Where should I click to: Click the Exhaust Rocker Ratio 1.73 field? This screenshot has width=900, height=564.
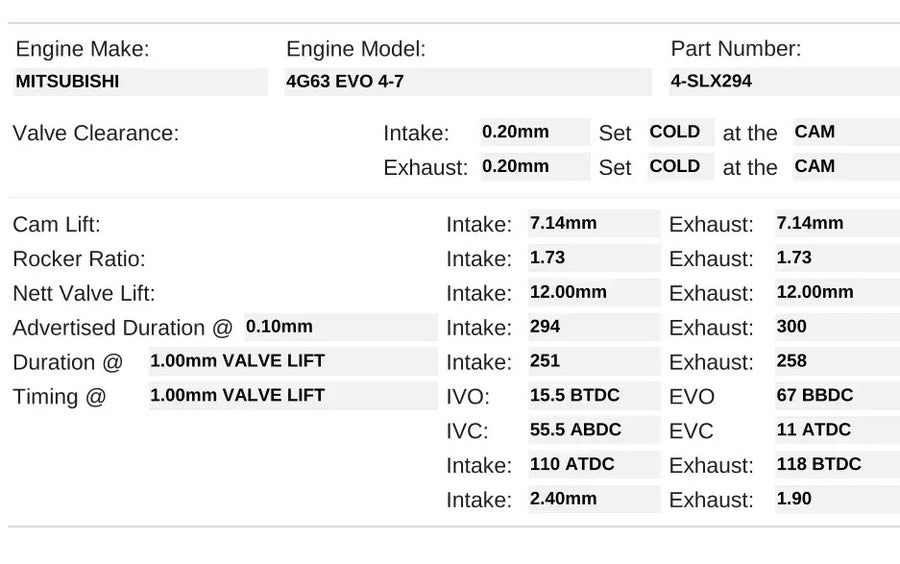click(x=836, y=258)
